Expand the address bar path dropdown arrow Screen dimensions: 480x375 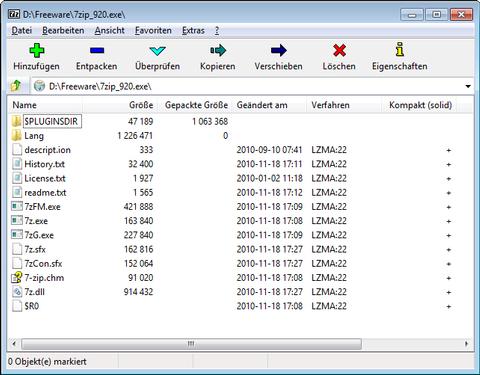point(468,86)
